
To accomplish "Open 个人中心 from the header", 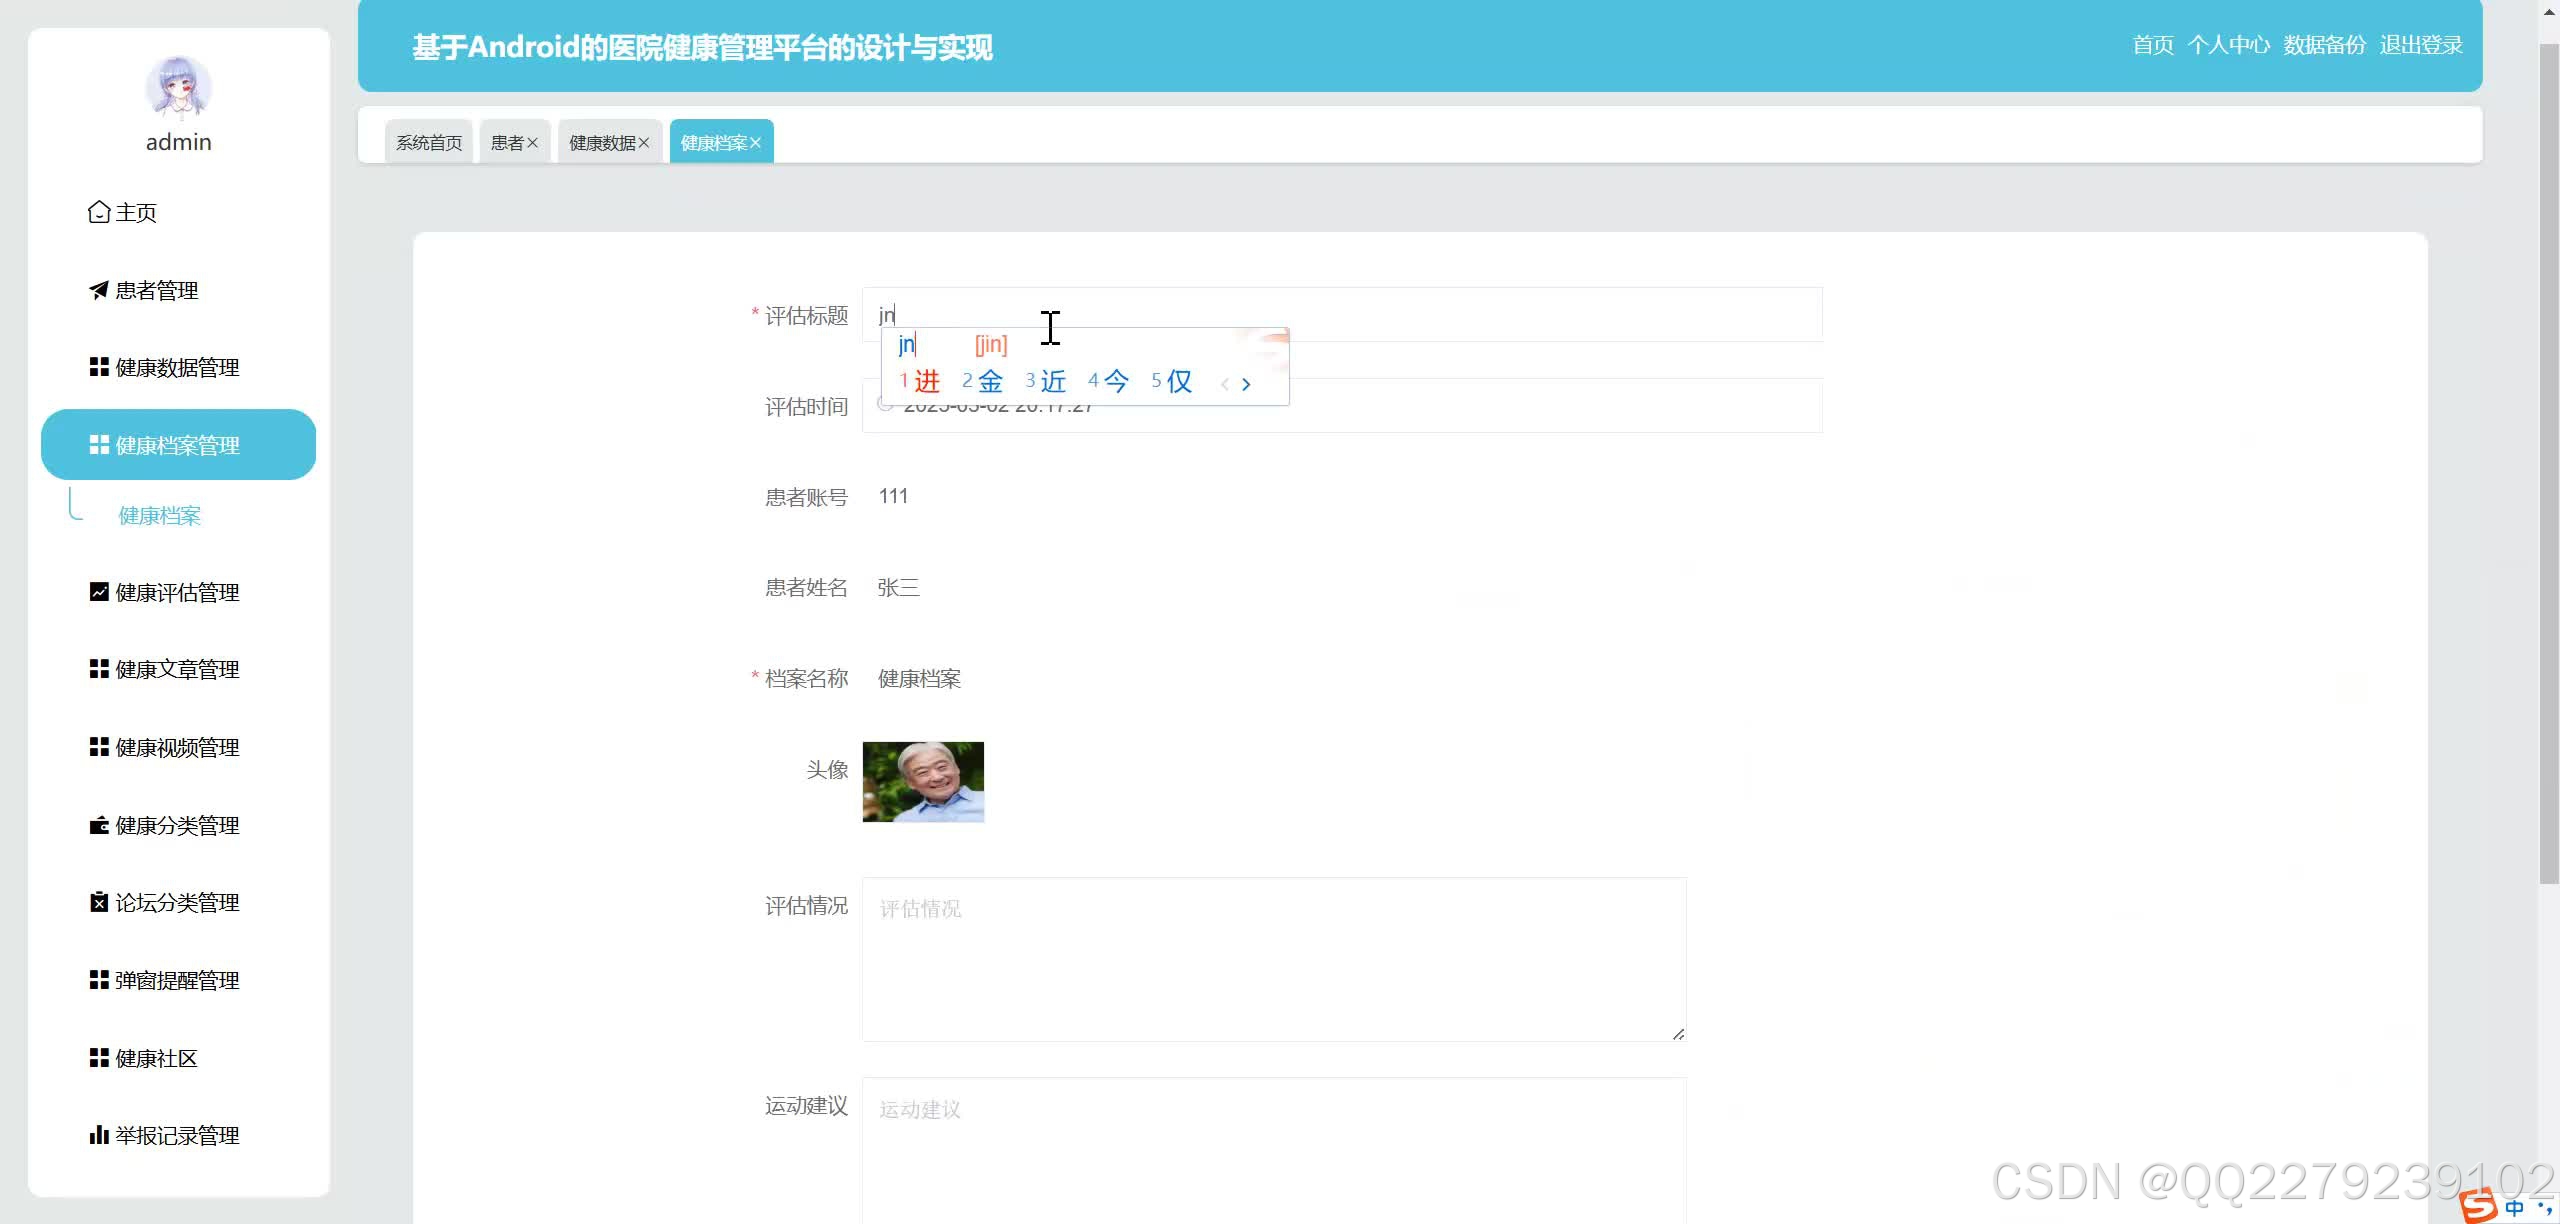I will pos(2228,45).
